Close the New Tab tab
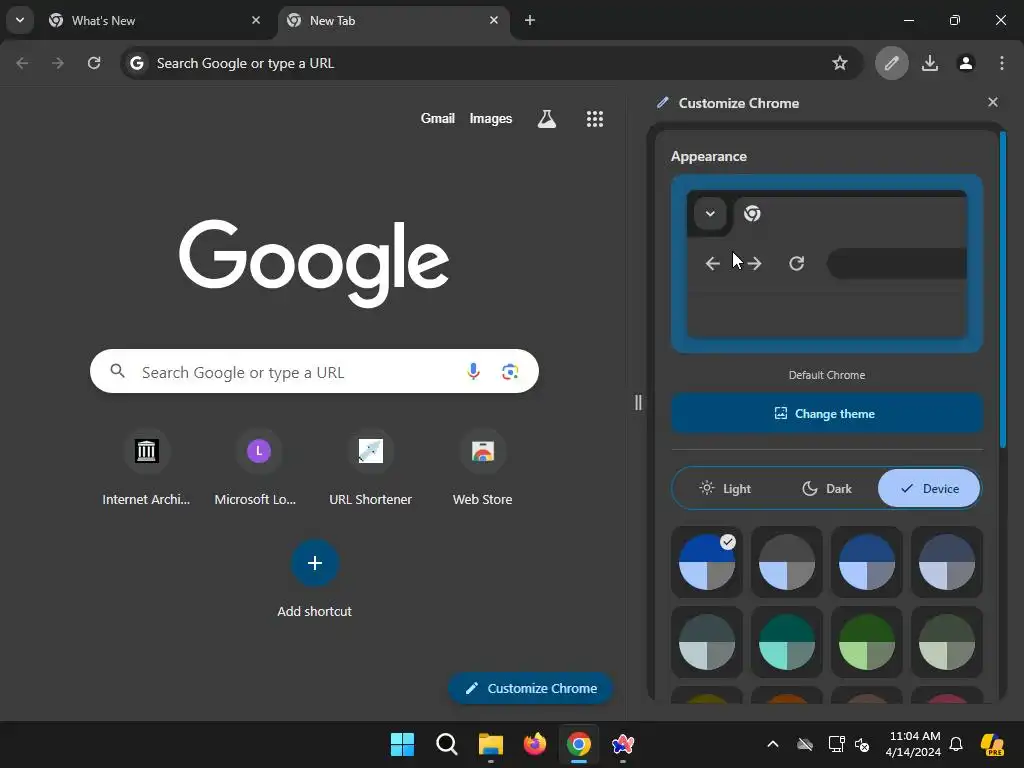 coord(494,20)
